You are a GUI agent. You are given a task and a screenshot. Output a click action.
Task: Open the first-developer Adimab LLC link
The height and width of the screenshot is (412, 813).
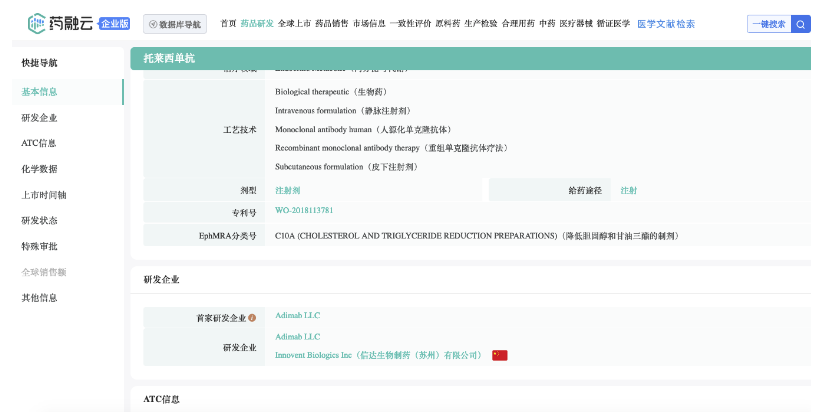pos(297,316)
